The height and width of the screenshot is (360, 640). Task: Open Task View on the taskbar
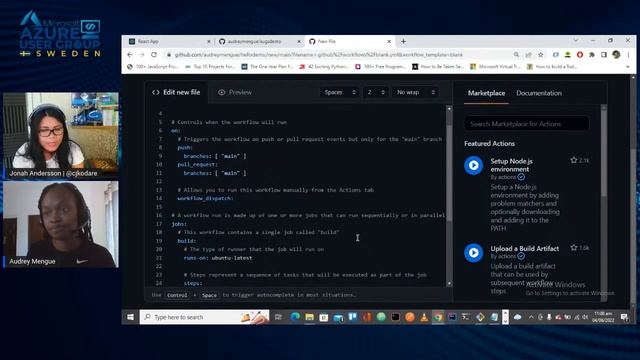[x=278, y=317]
